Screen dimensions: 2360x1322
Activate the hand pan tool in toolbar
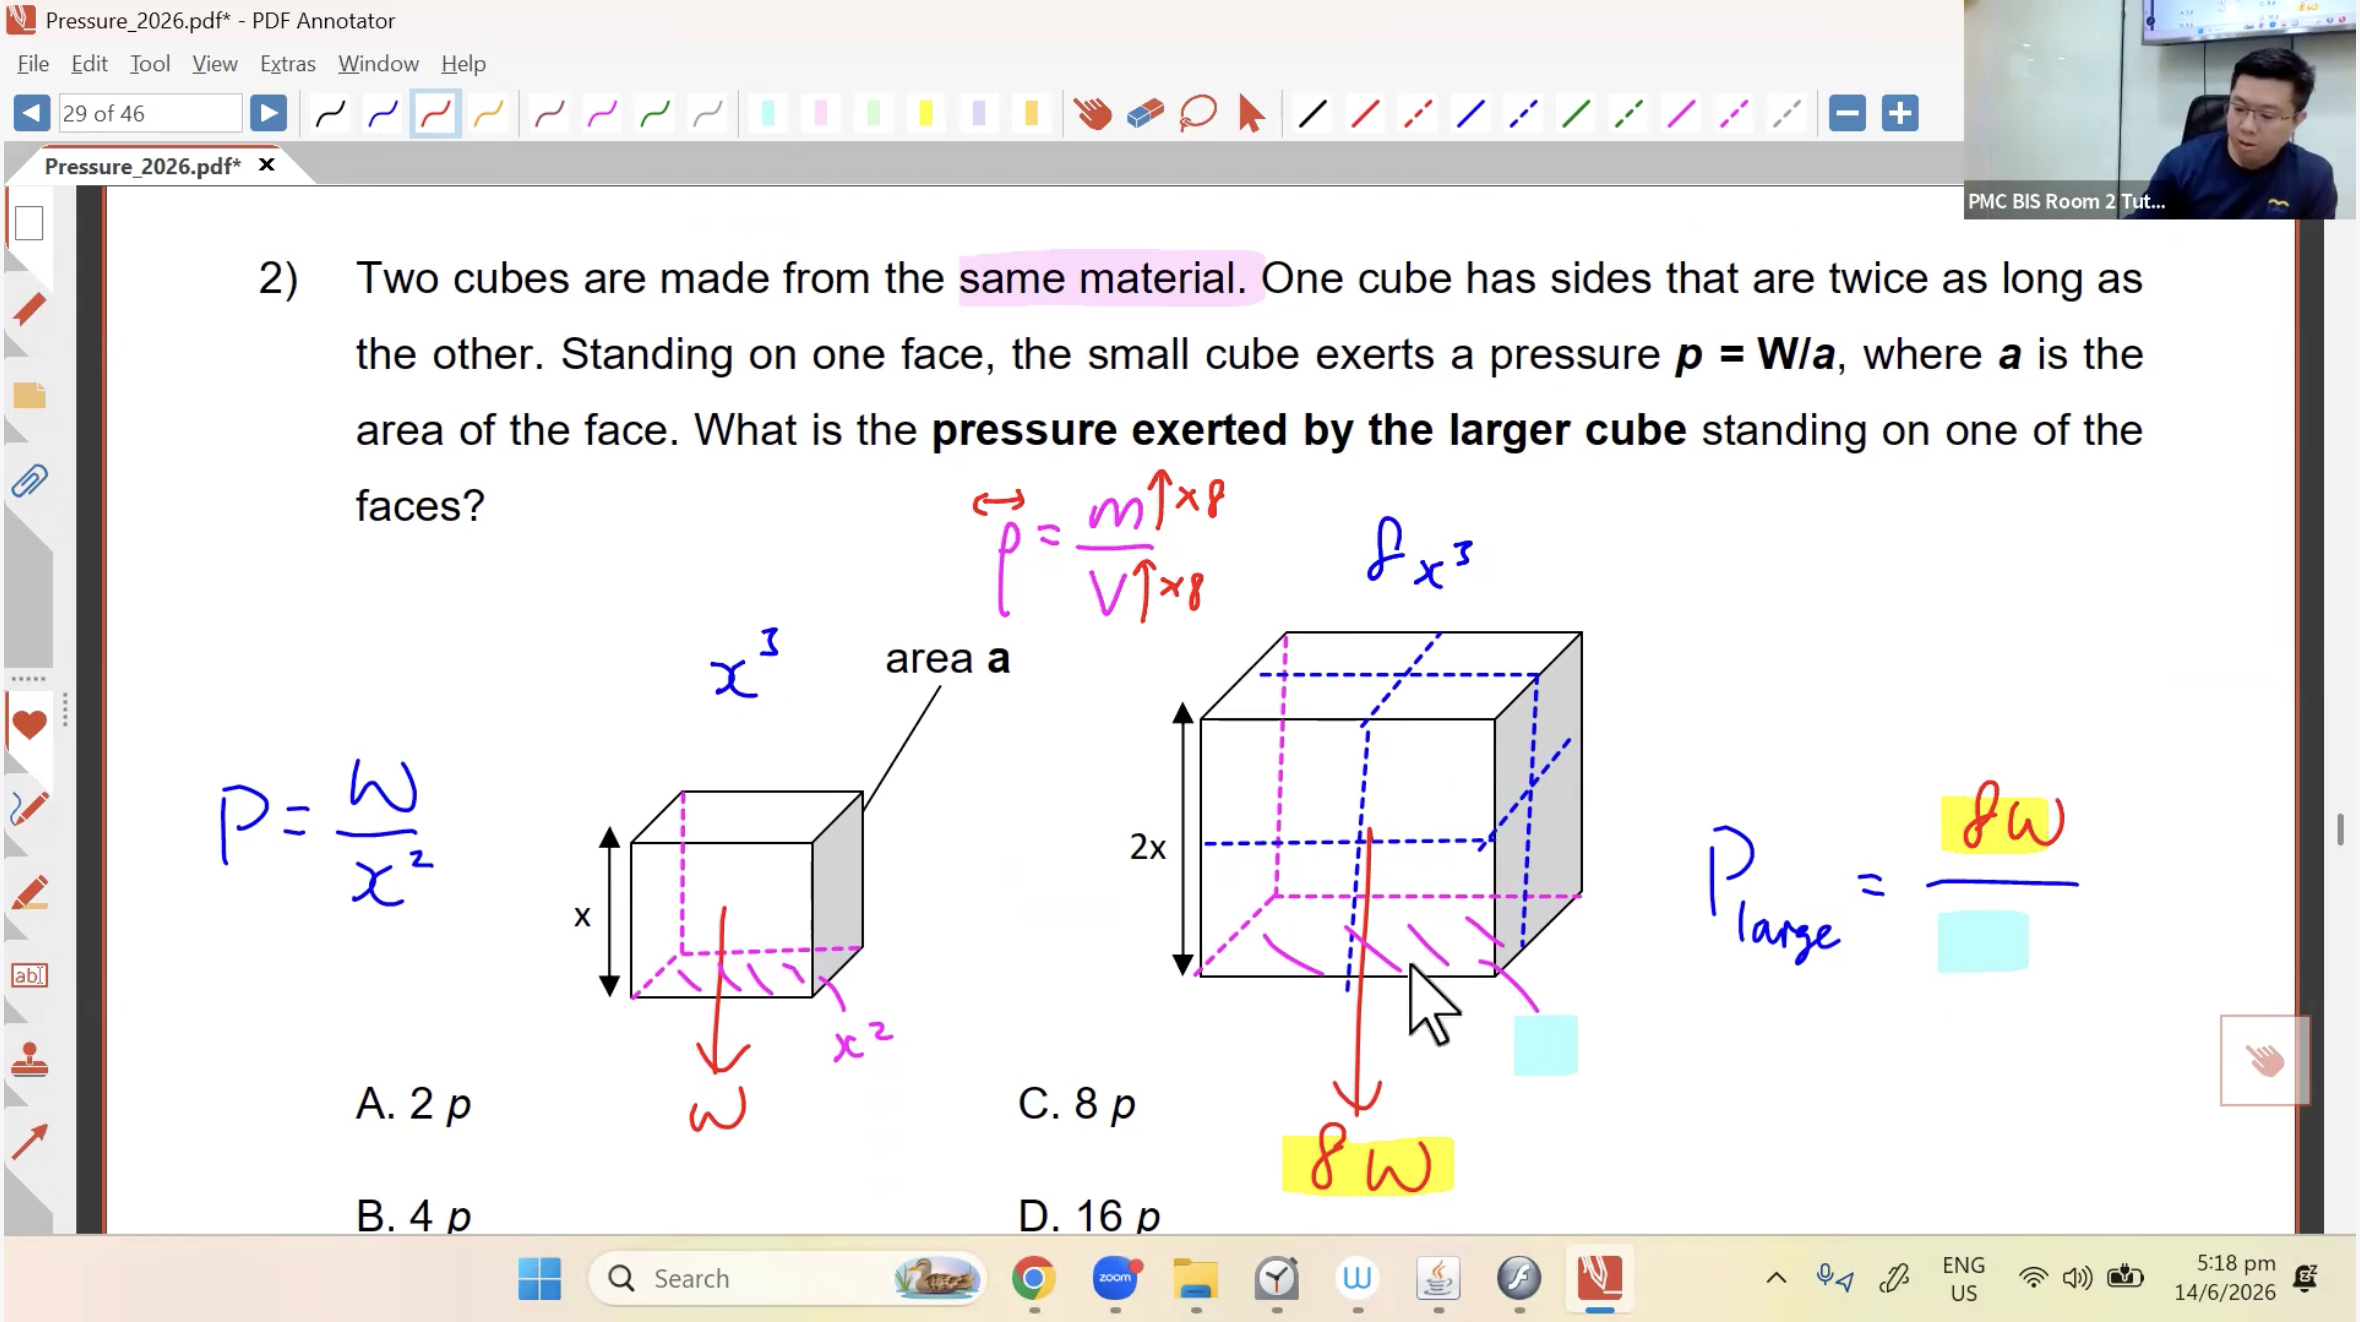[1093, 114]
